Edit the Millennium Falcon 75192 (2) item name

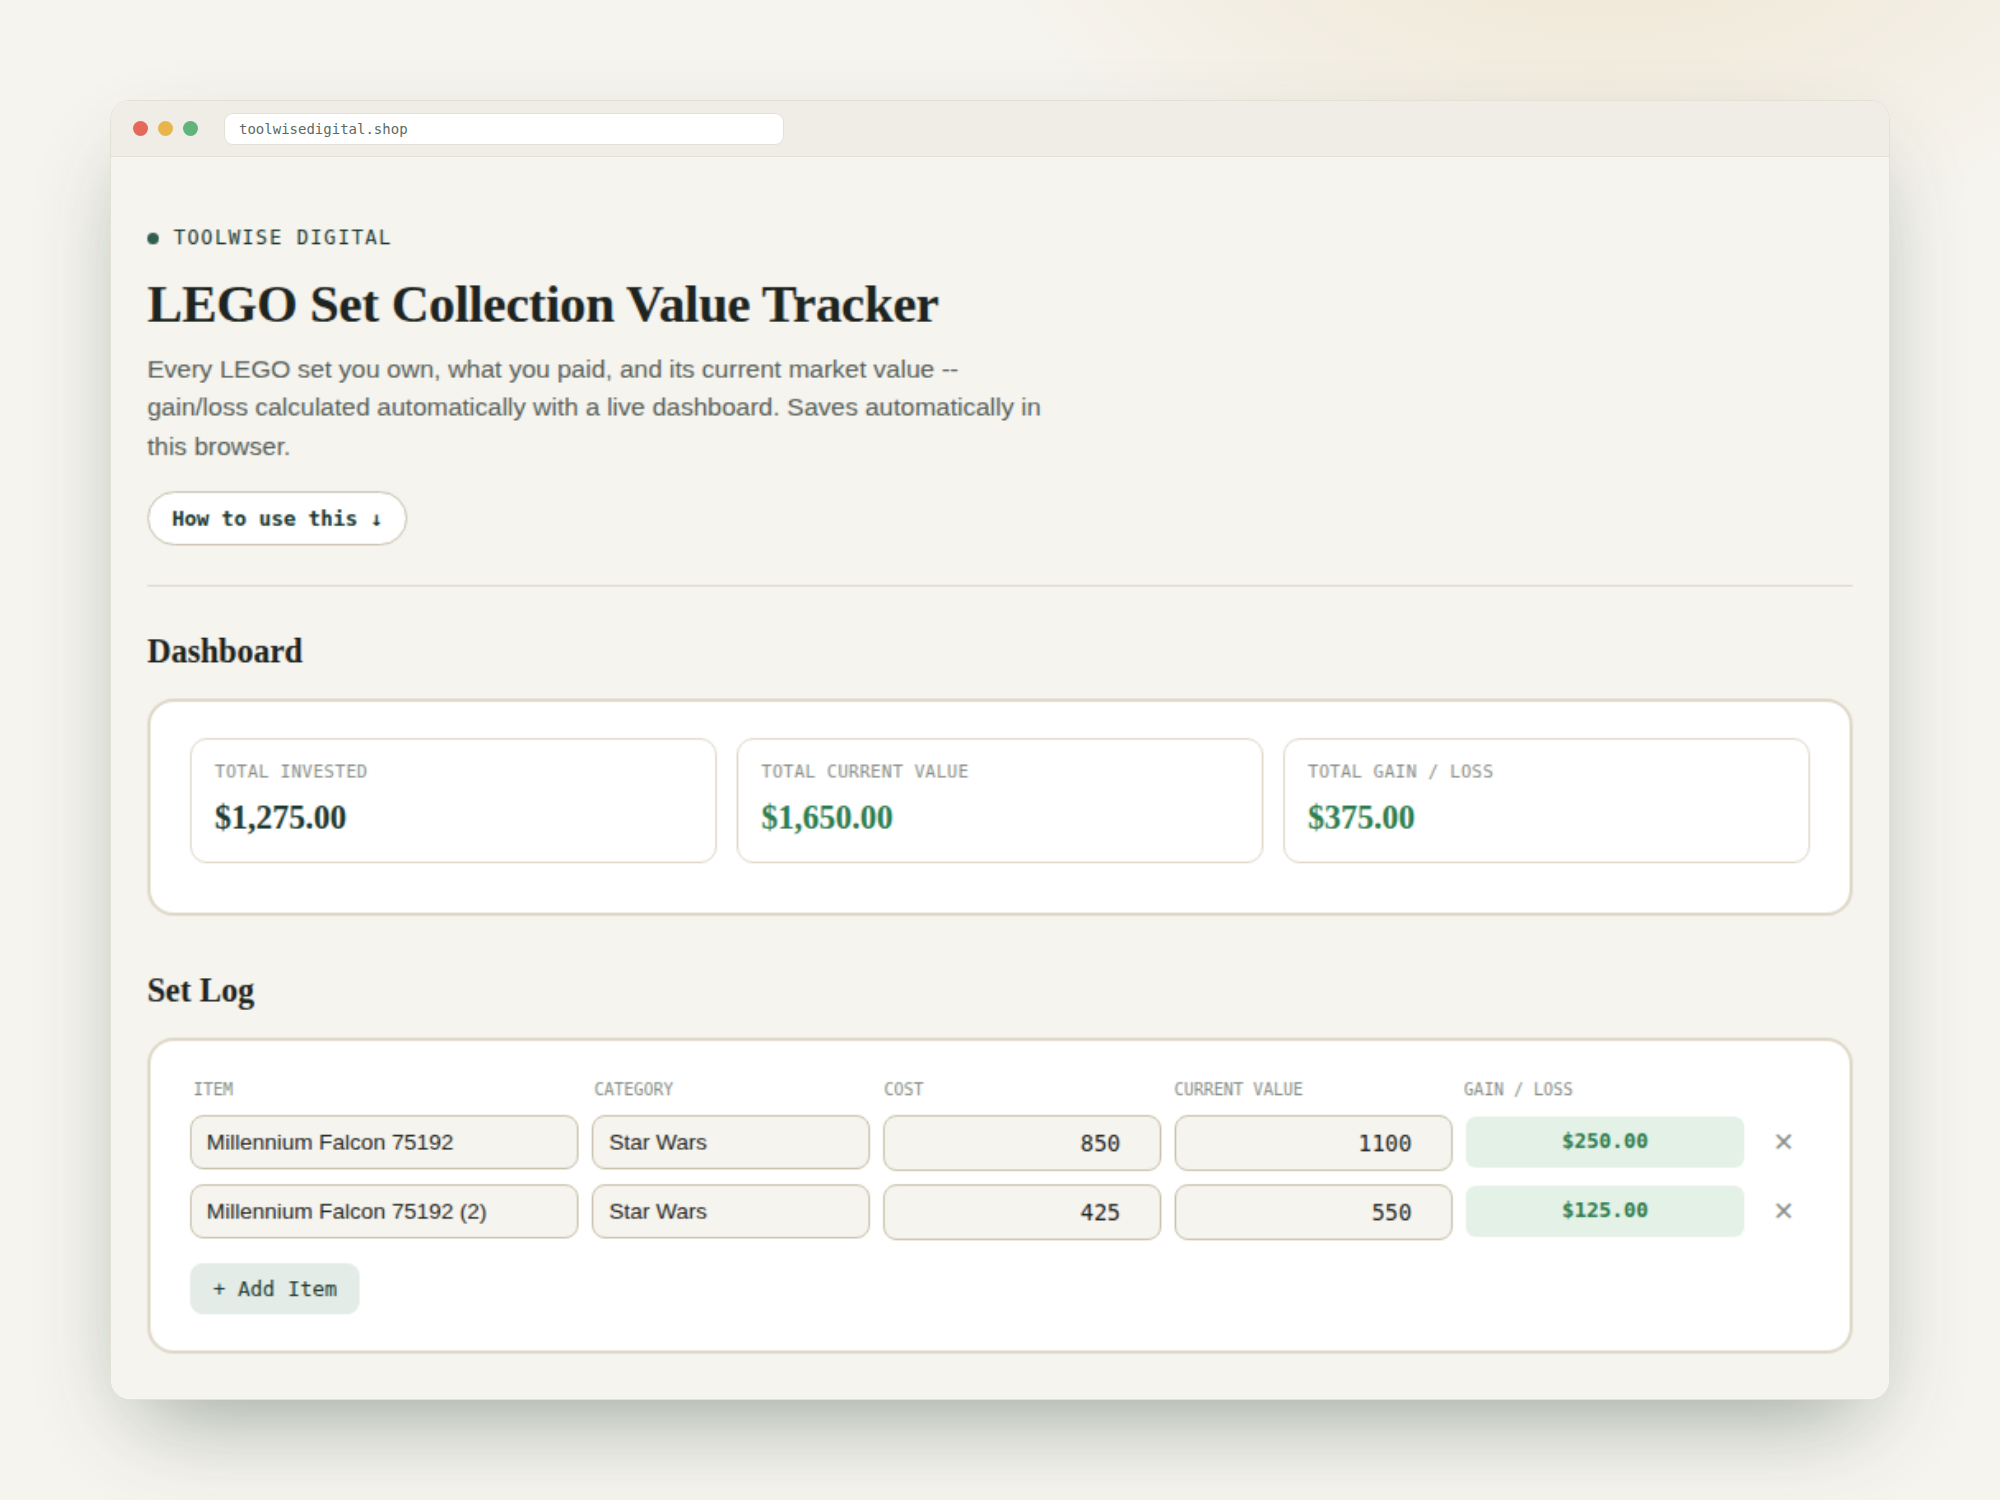pos(384,1211)
